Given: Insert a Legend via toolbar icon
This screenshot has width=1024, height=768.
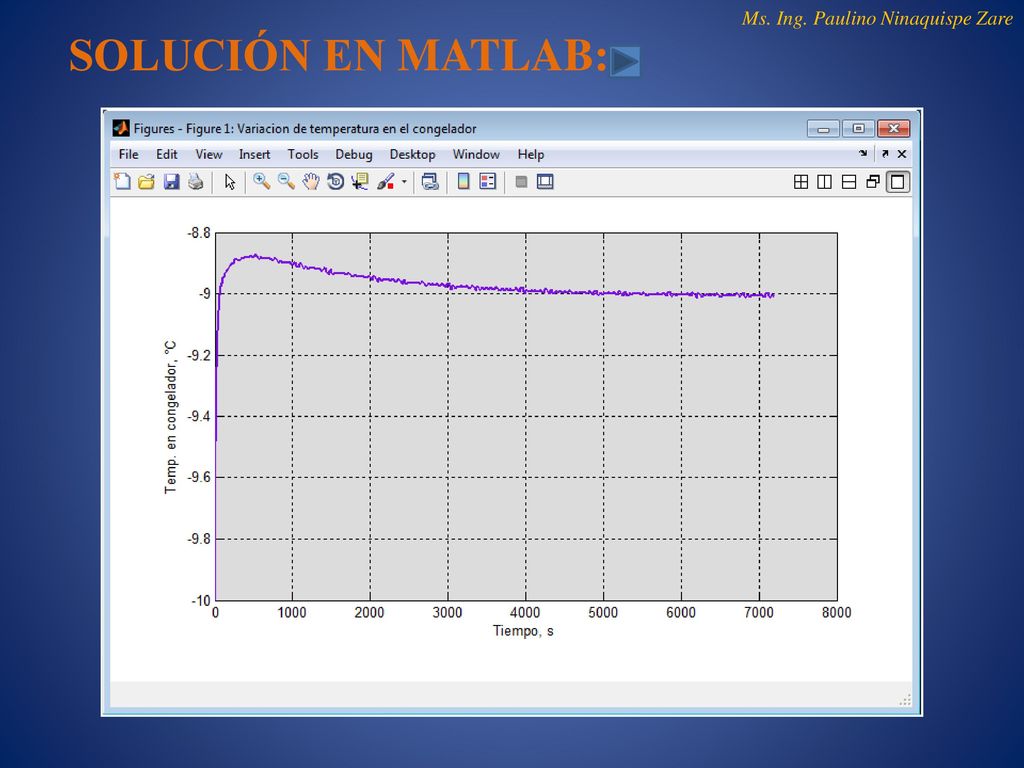Looking at the screenshot, I should [488, 182].
